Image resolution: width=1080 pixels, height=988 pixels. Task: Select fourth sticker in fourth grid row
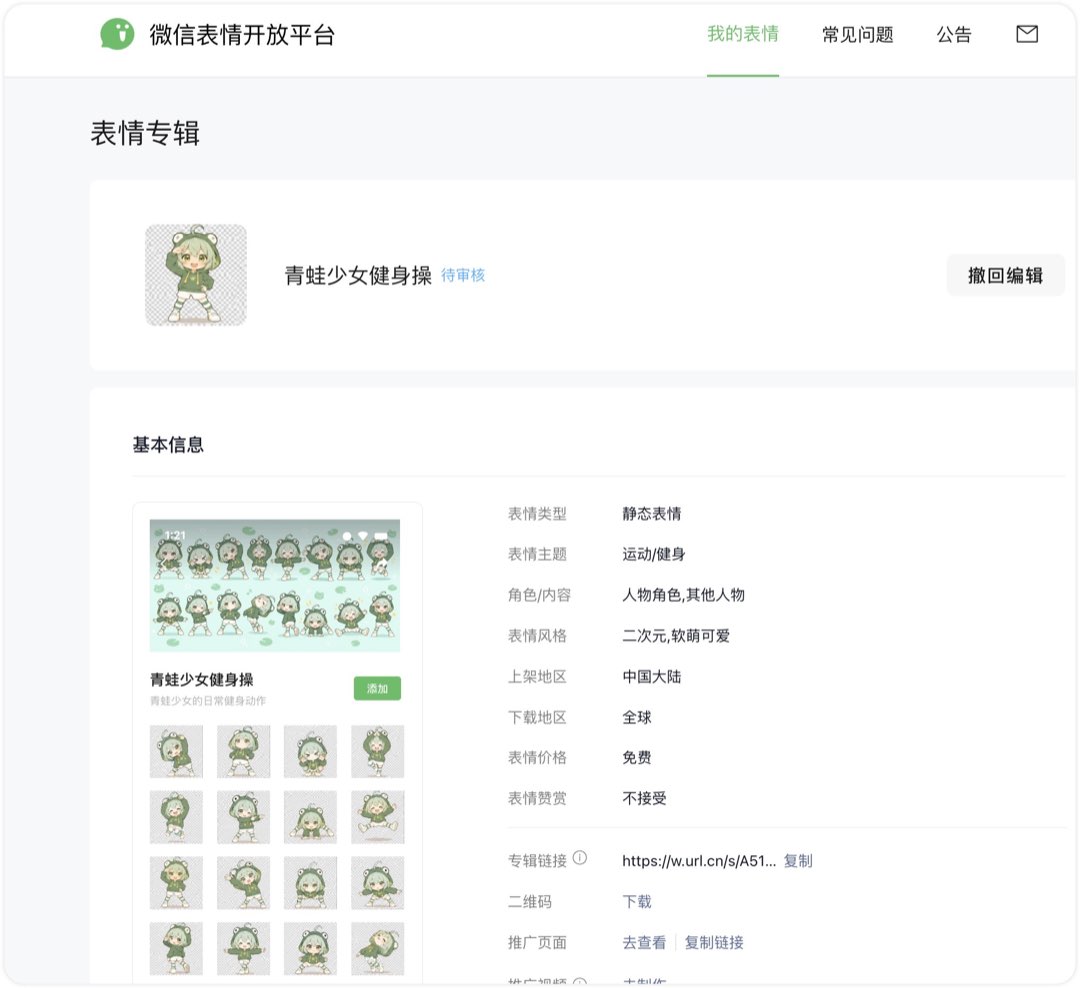point(377,949)
